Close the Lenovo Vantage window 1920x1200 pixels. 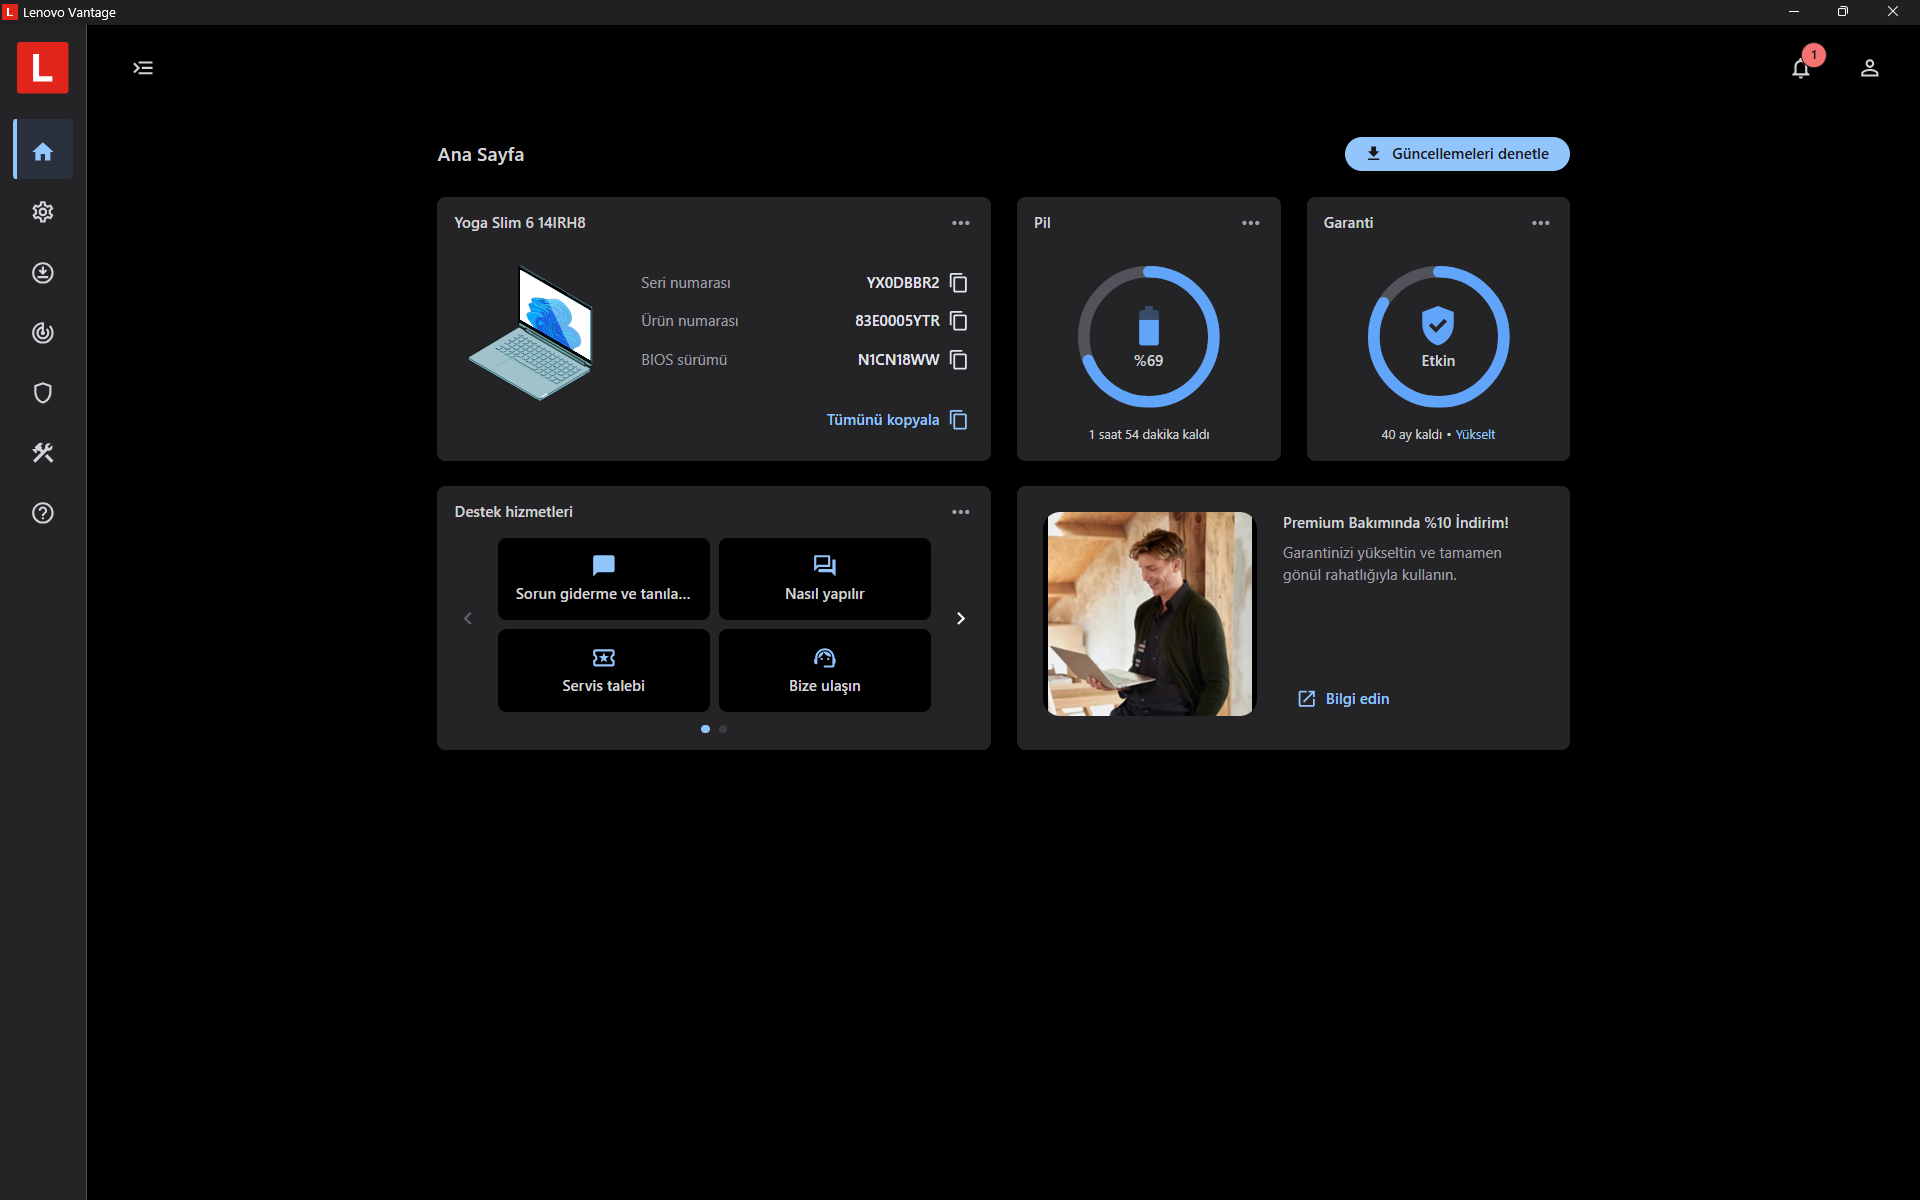point(1893,12)
